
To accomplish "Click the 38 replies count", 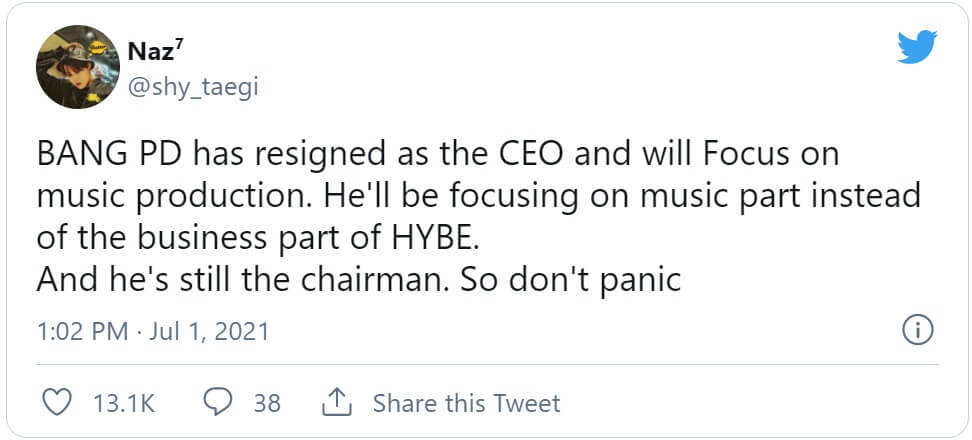I will (267, 404).
